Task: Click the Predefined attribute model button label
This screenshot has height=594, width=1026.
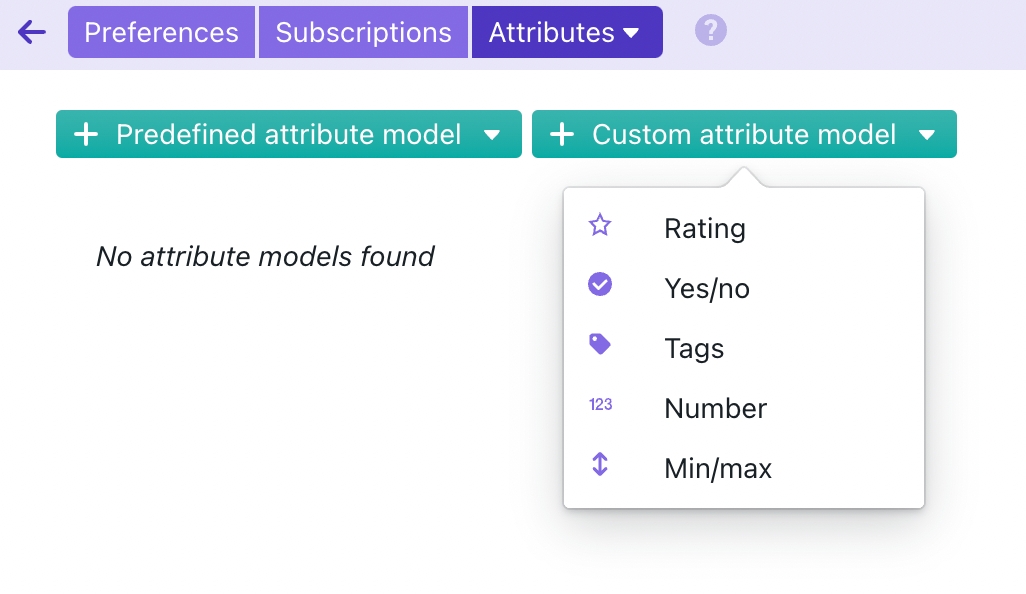Action: (x=288, y=134)
